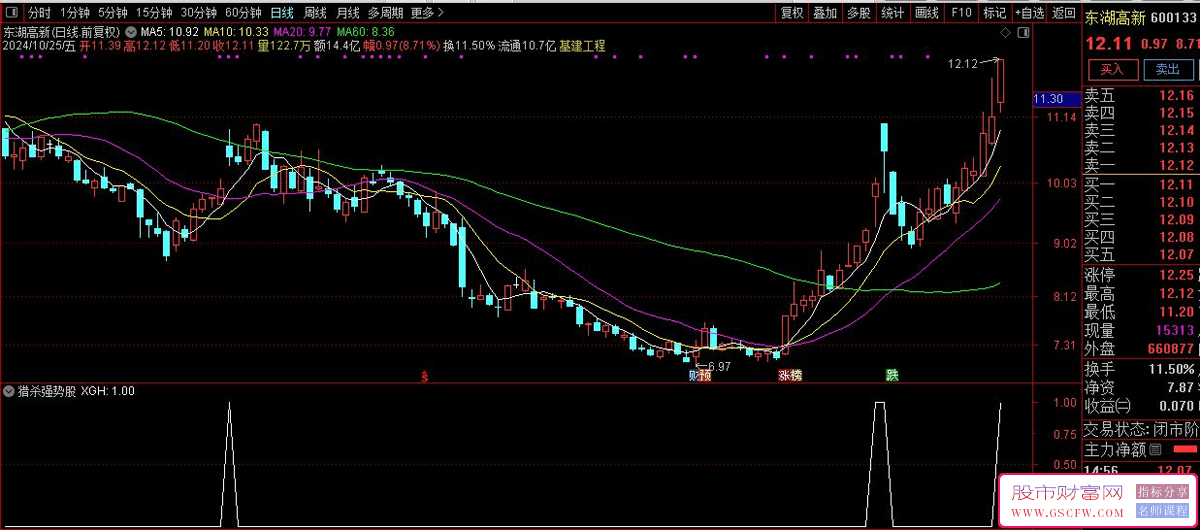
Task: Expand the 猎杀强势股 indicator dropdown
Action: coord(10,391)
